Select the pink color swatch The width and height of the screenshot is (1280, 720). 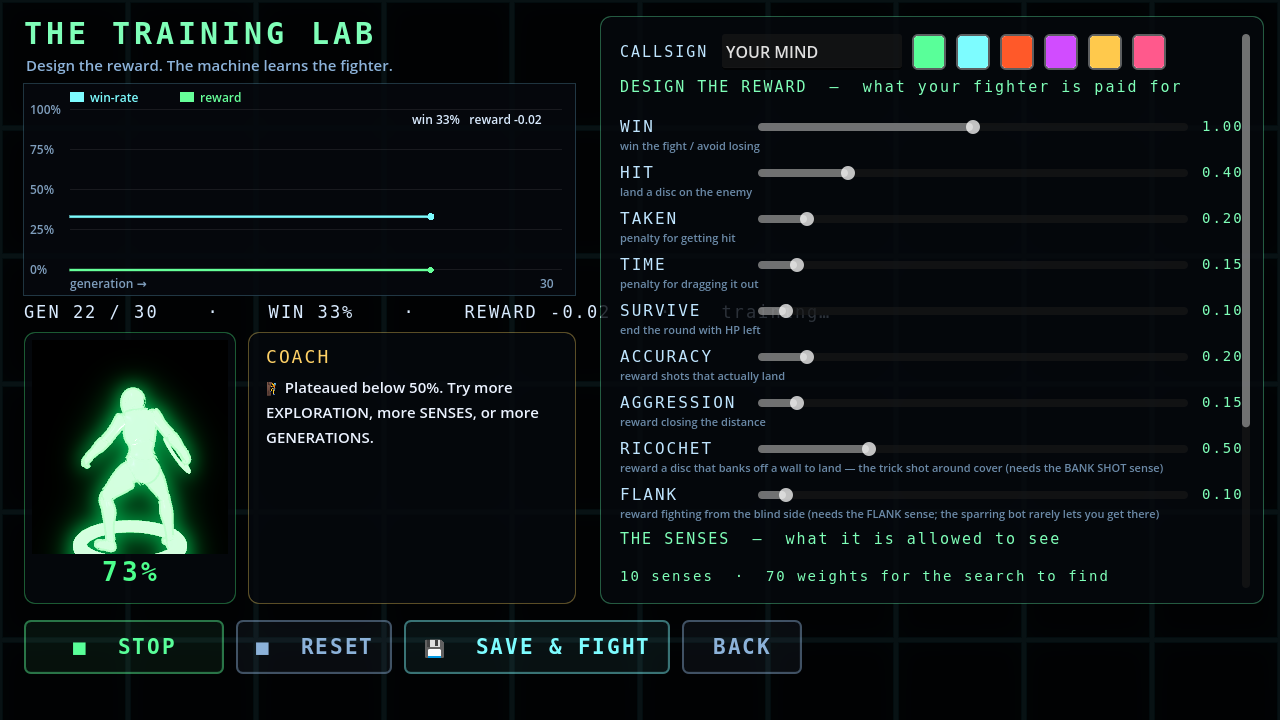pos(1149,52)
